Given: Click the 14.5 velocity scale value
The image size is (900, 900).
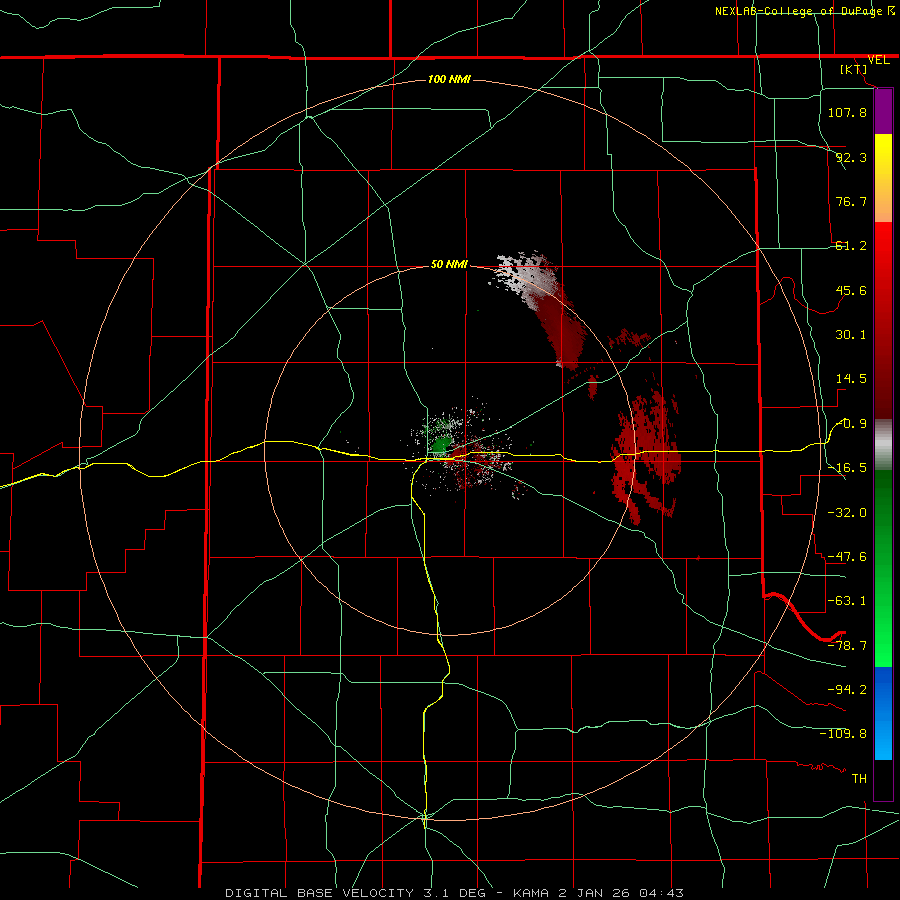Looking at the screenshot, I should 851,379.
